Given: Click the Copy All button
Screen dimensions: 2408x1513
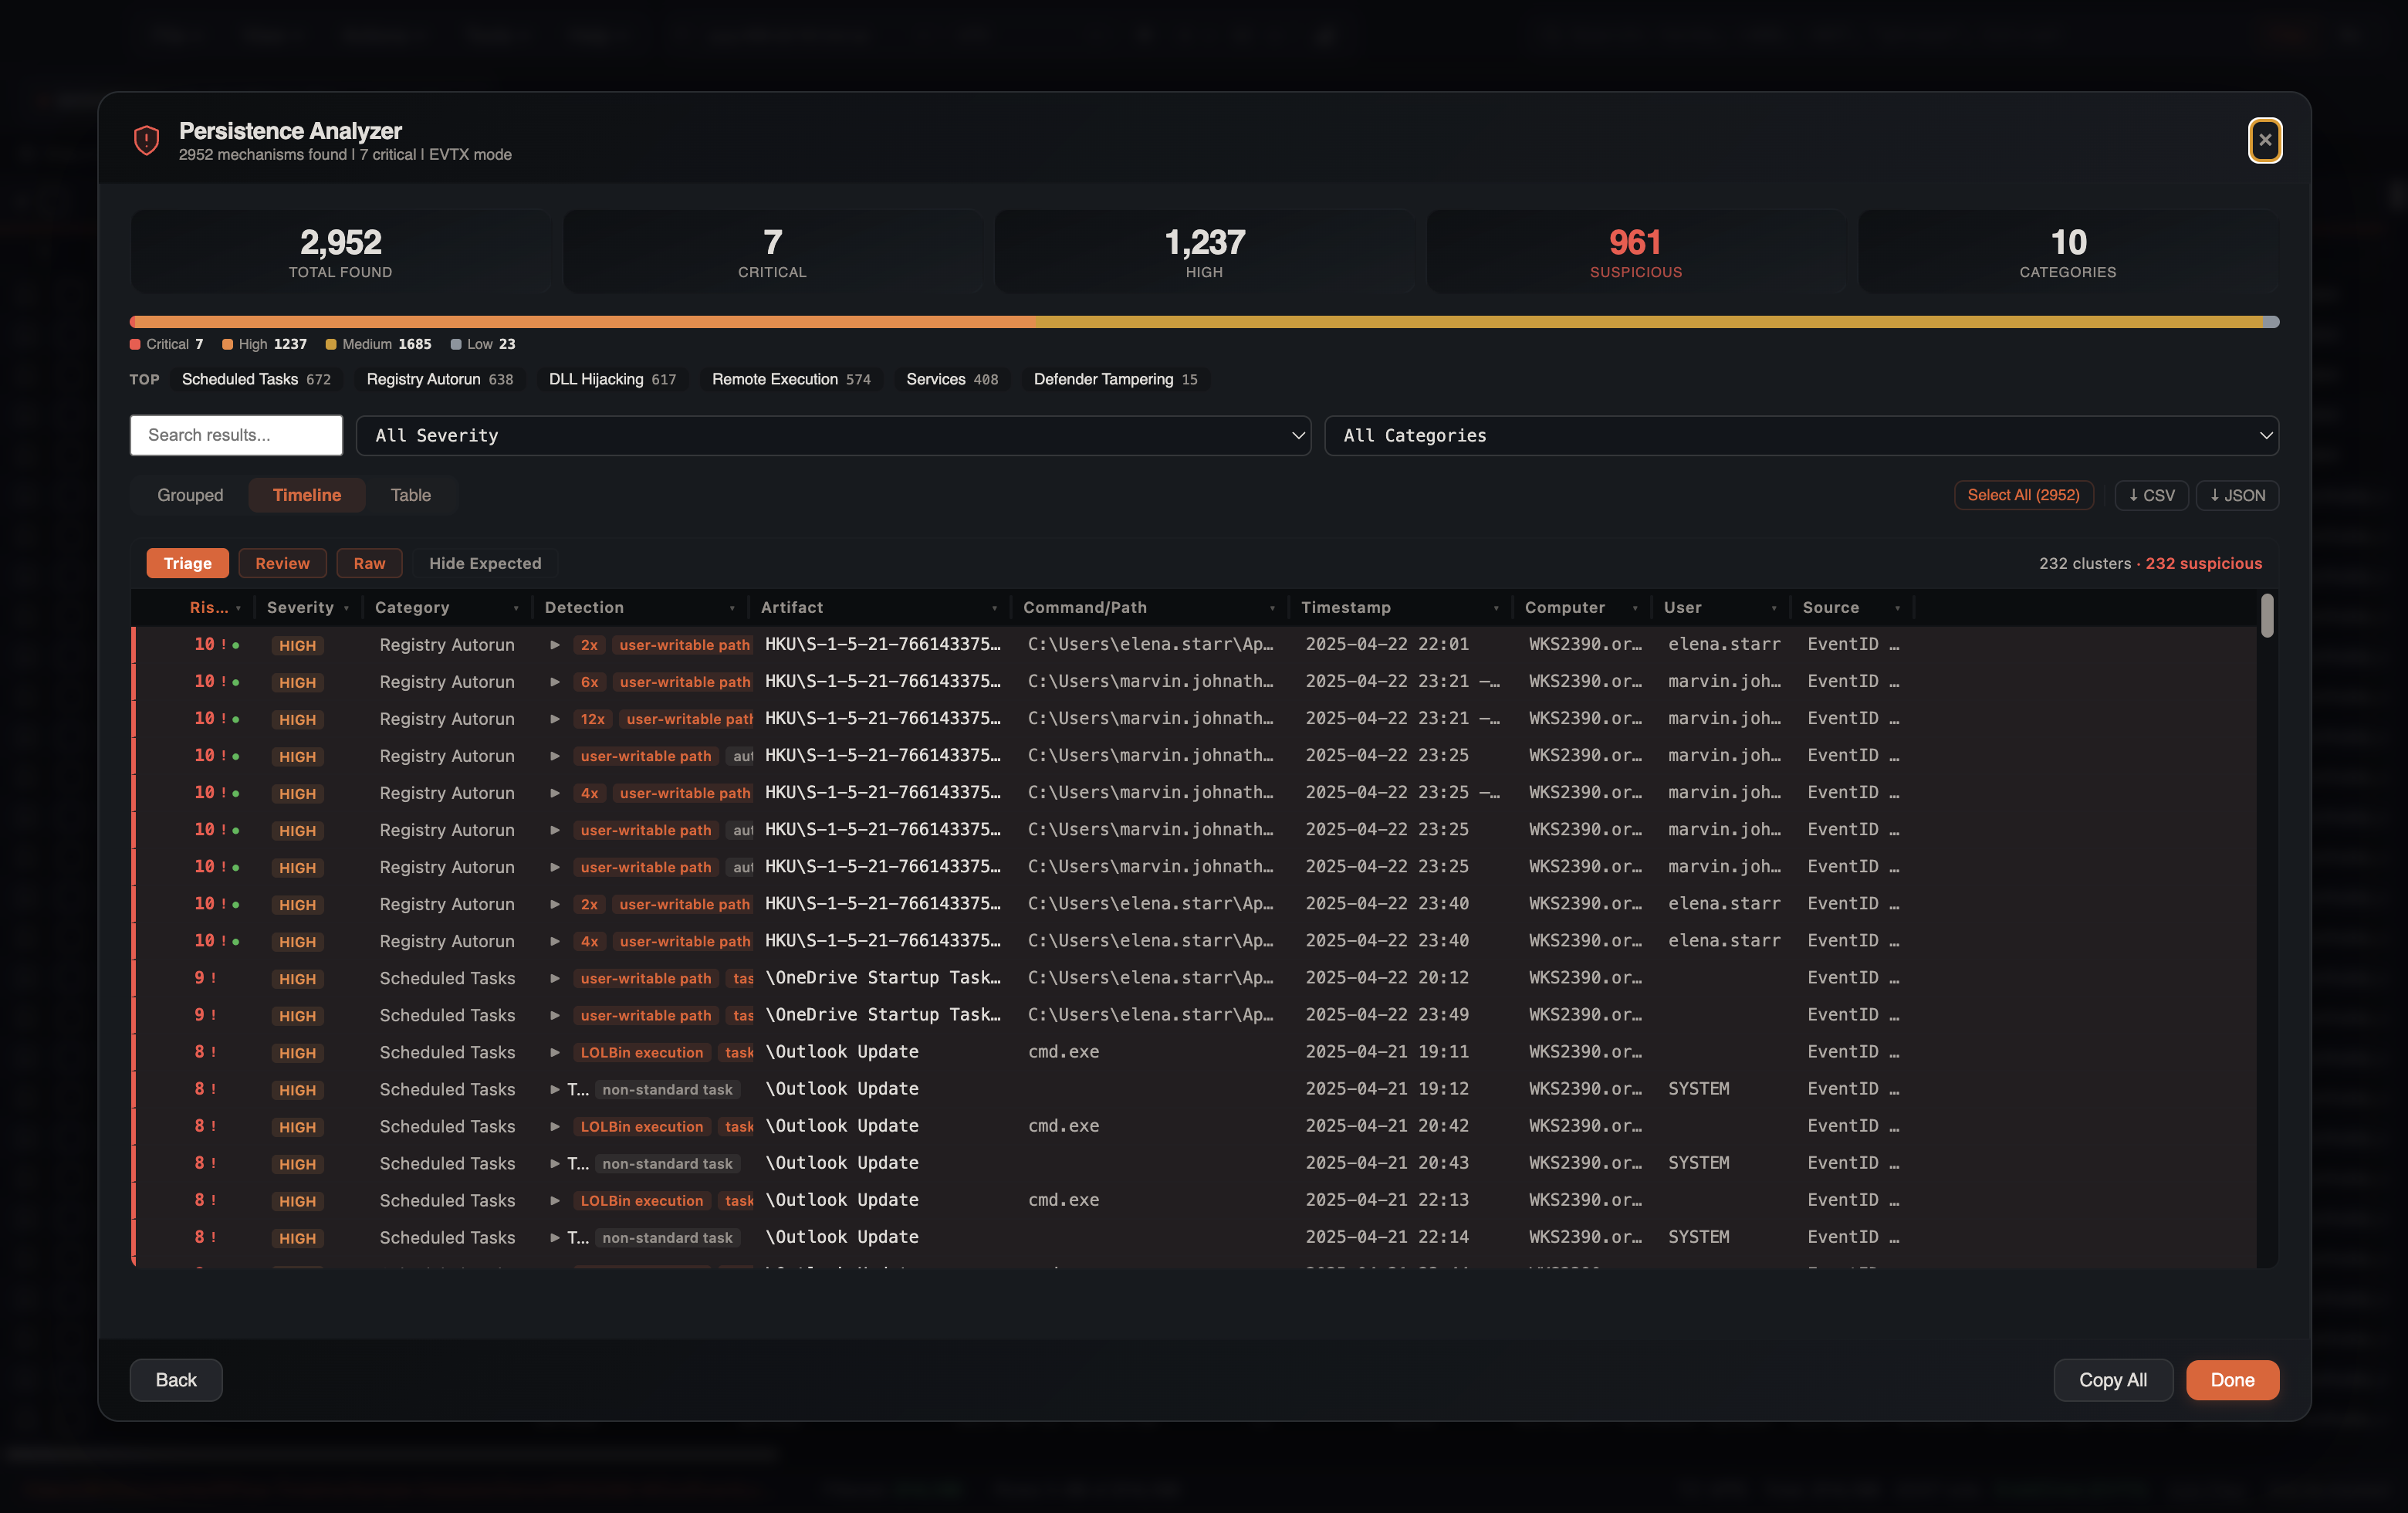Looking at the screenshot, I should tap(2112, 1380).
